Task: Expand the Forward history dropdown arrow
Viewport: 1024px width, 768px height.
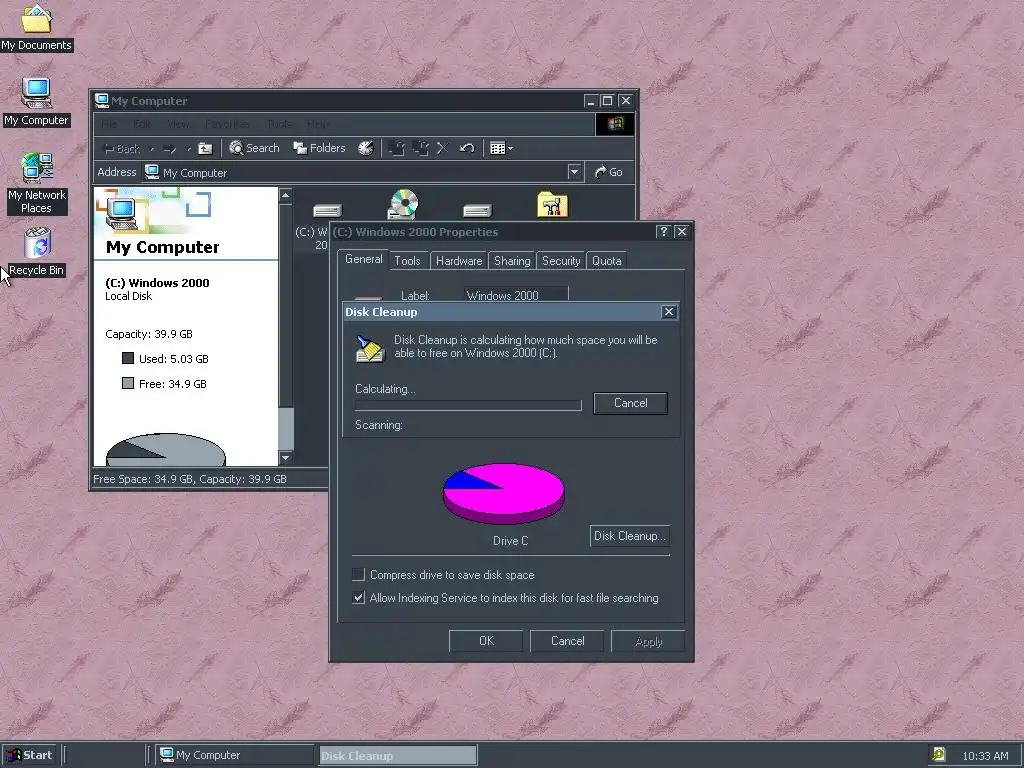Action: (x=187, y=150)
